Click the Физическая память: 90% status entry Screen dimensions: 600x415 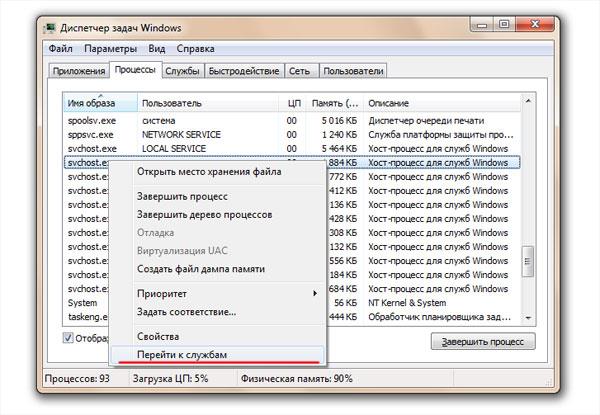coord(296,379)
